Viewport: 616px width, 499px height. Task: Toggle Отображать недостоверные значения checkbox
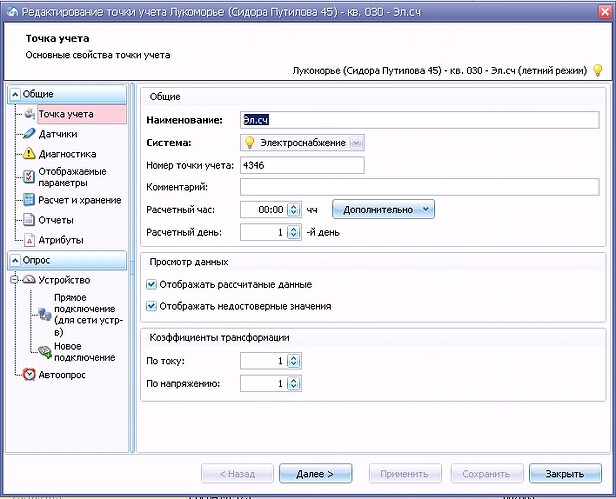[151, 306]
